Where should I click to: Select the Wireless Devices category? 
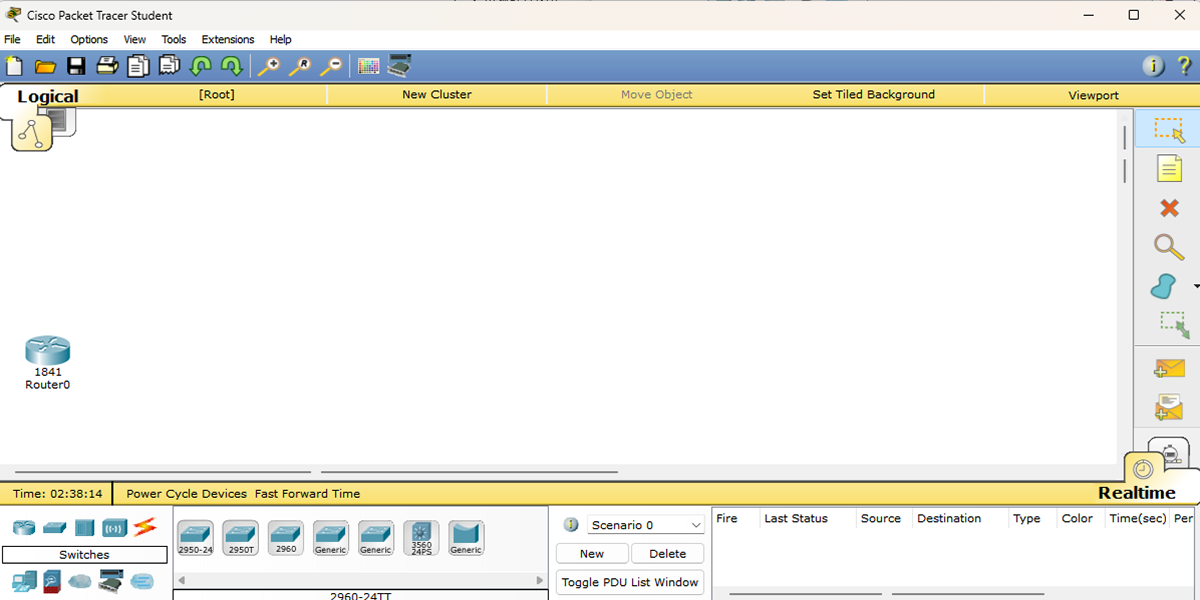tap(114, 527)
